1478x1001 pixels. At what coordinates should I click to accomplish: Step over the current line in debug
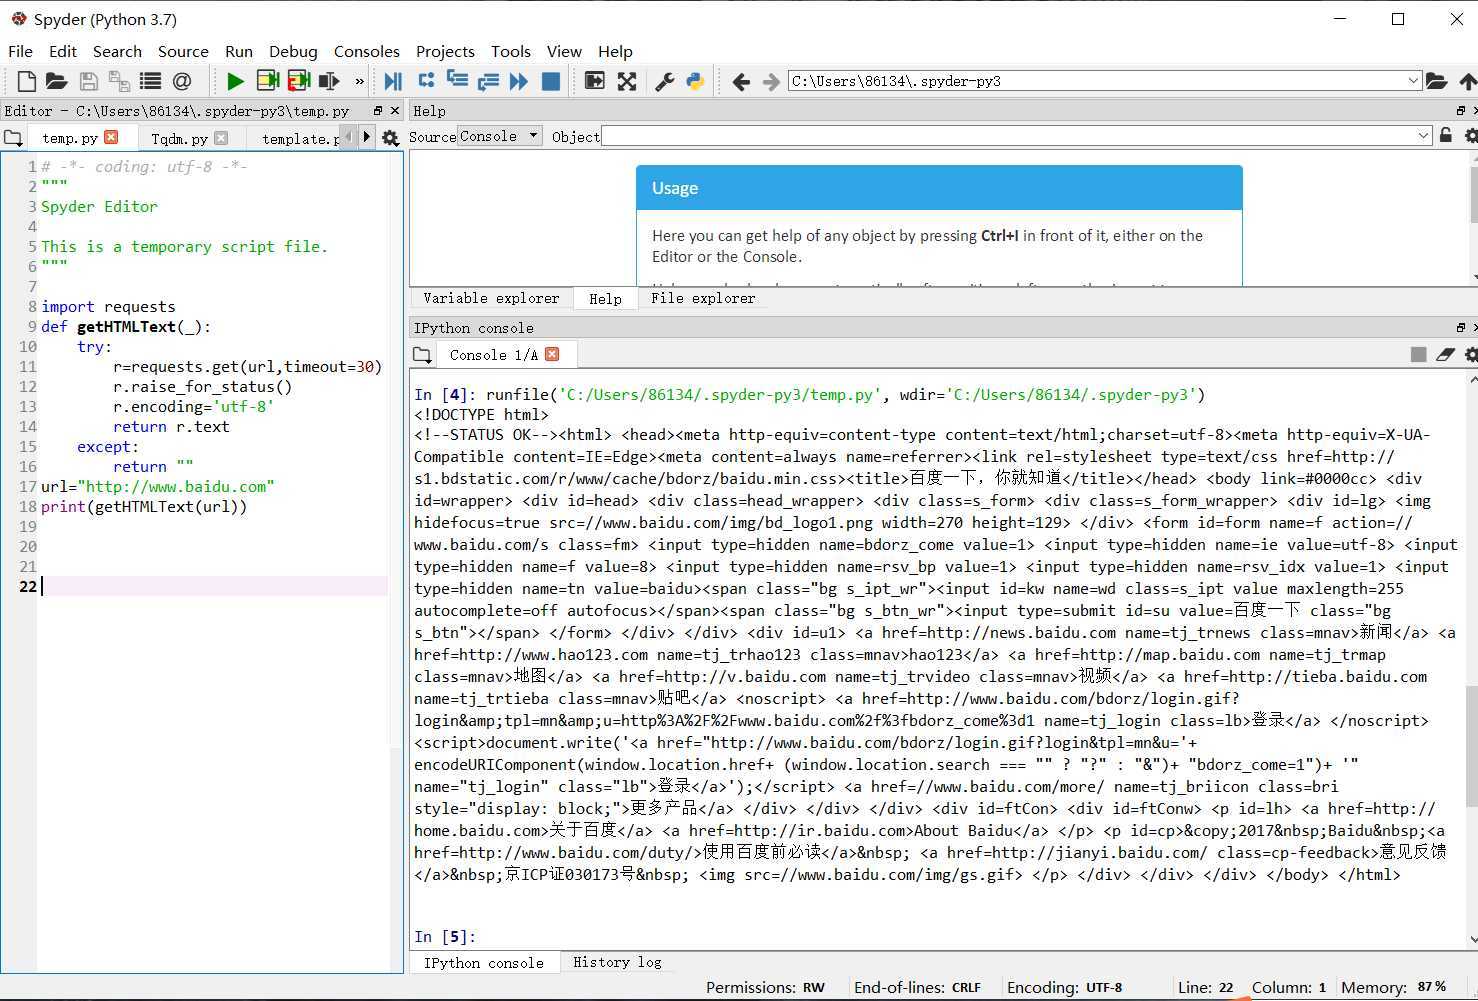pos(426,81)
